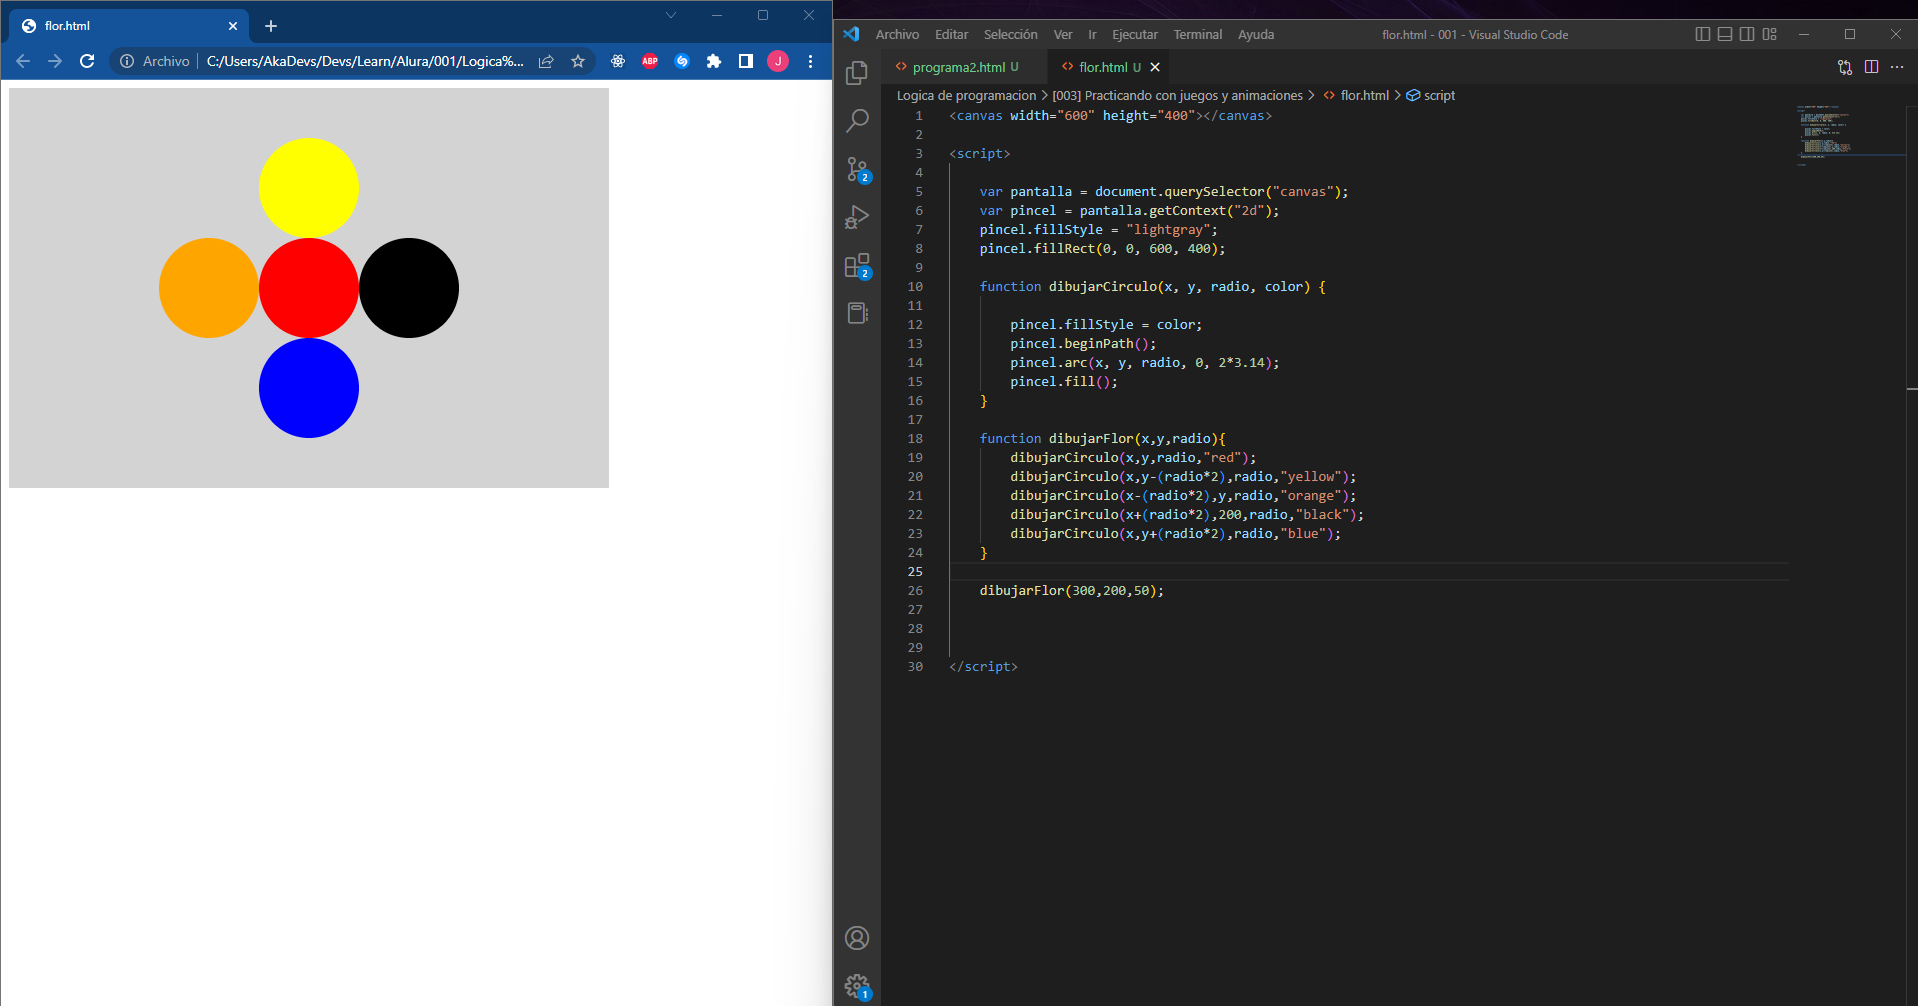Open Chrome tab search chevron
The height and width of the screenshot is (1006, 1918).
pyautogui.click(x=671, y=15)
